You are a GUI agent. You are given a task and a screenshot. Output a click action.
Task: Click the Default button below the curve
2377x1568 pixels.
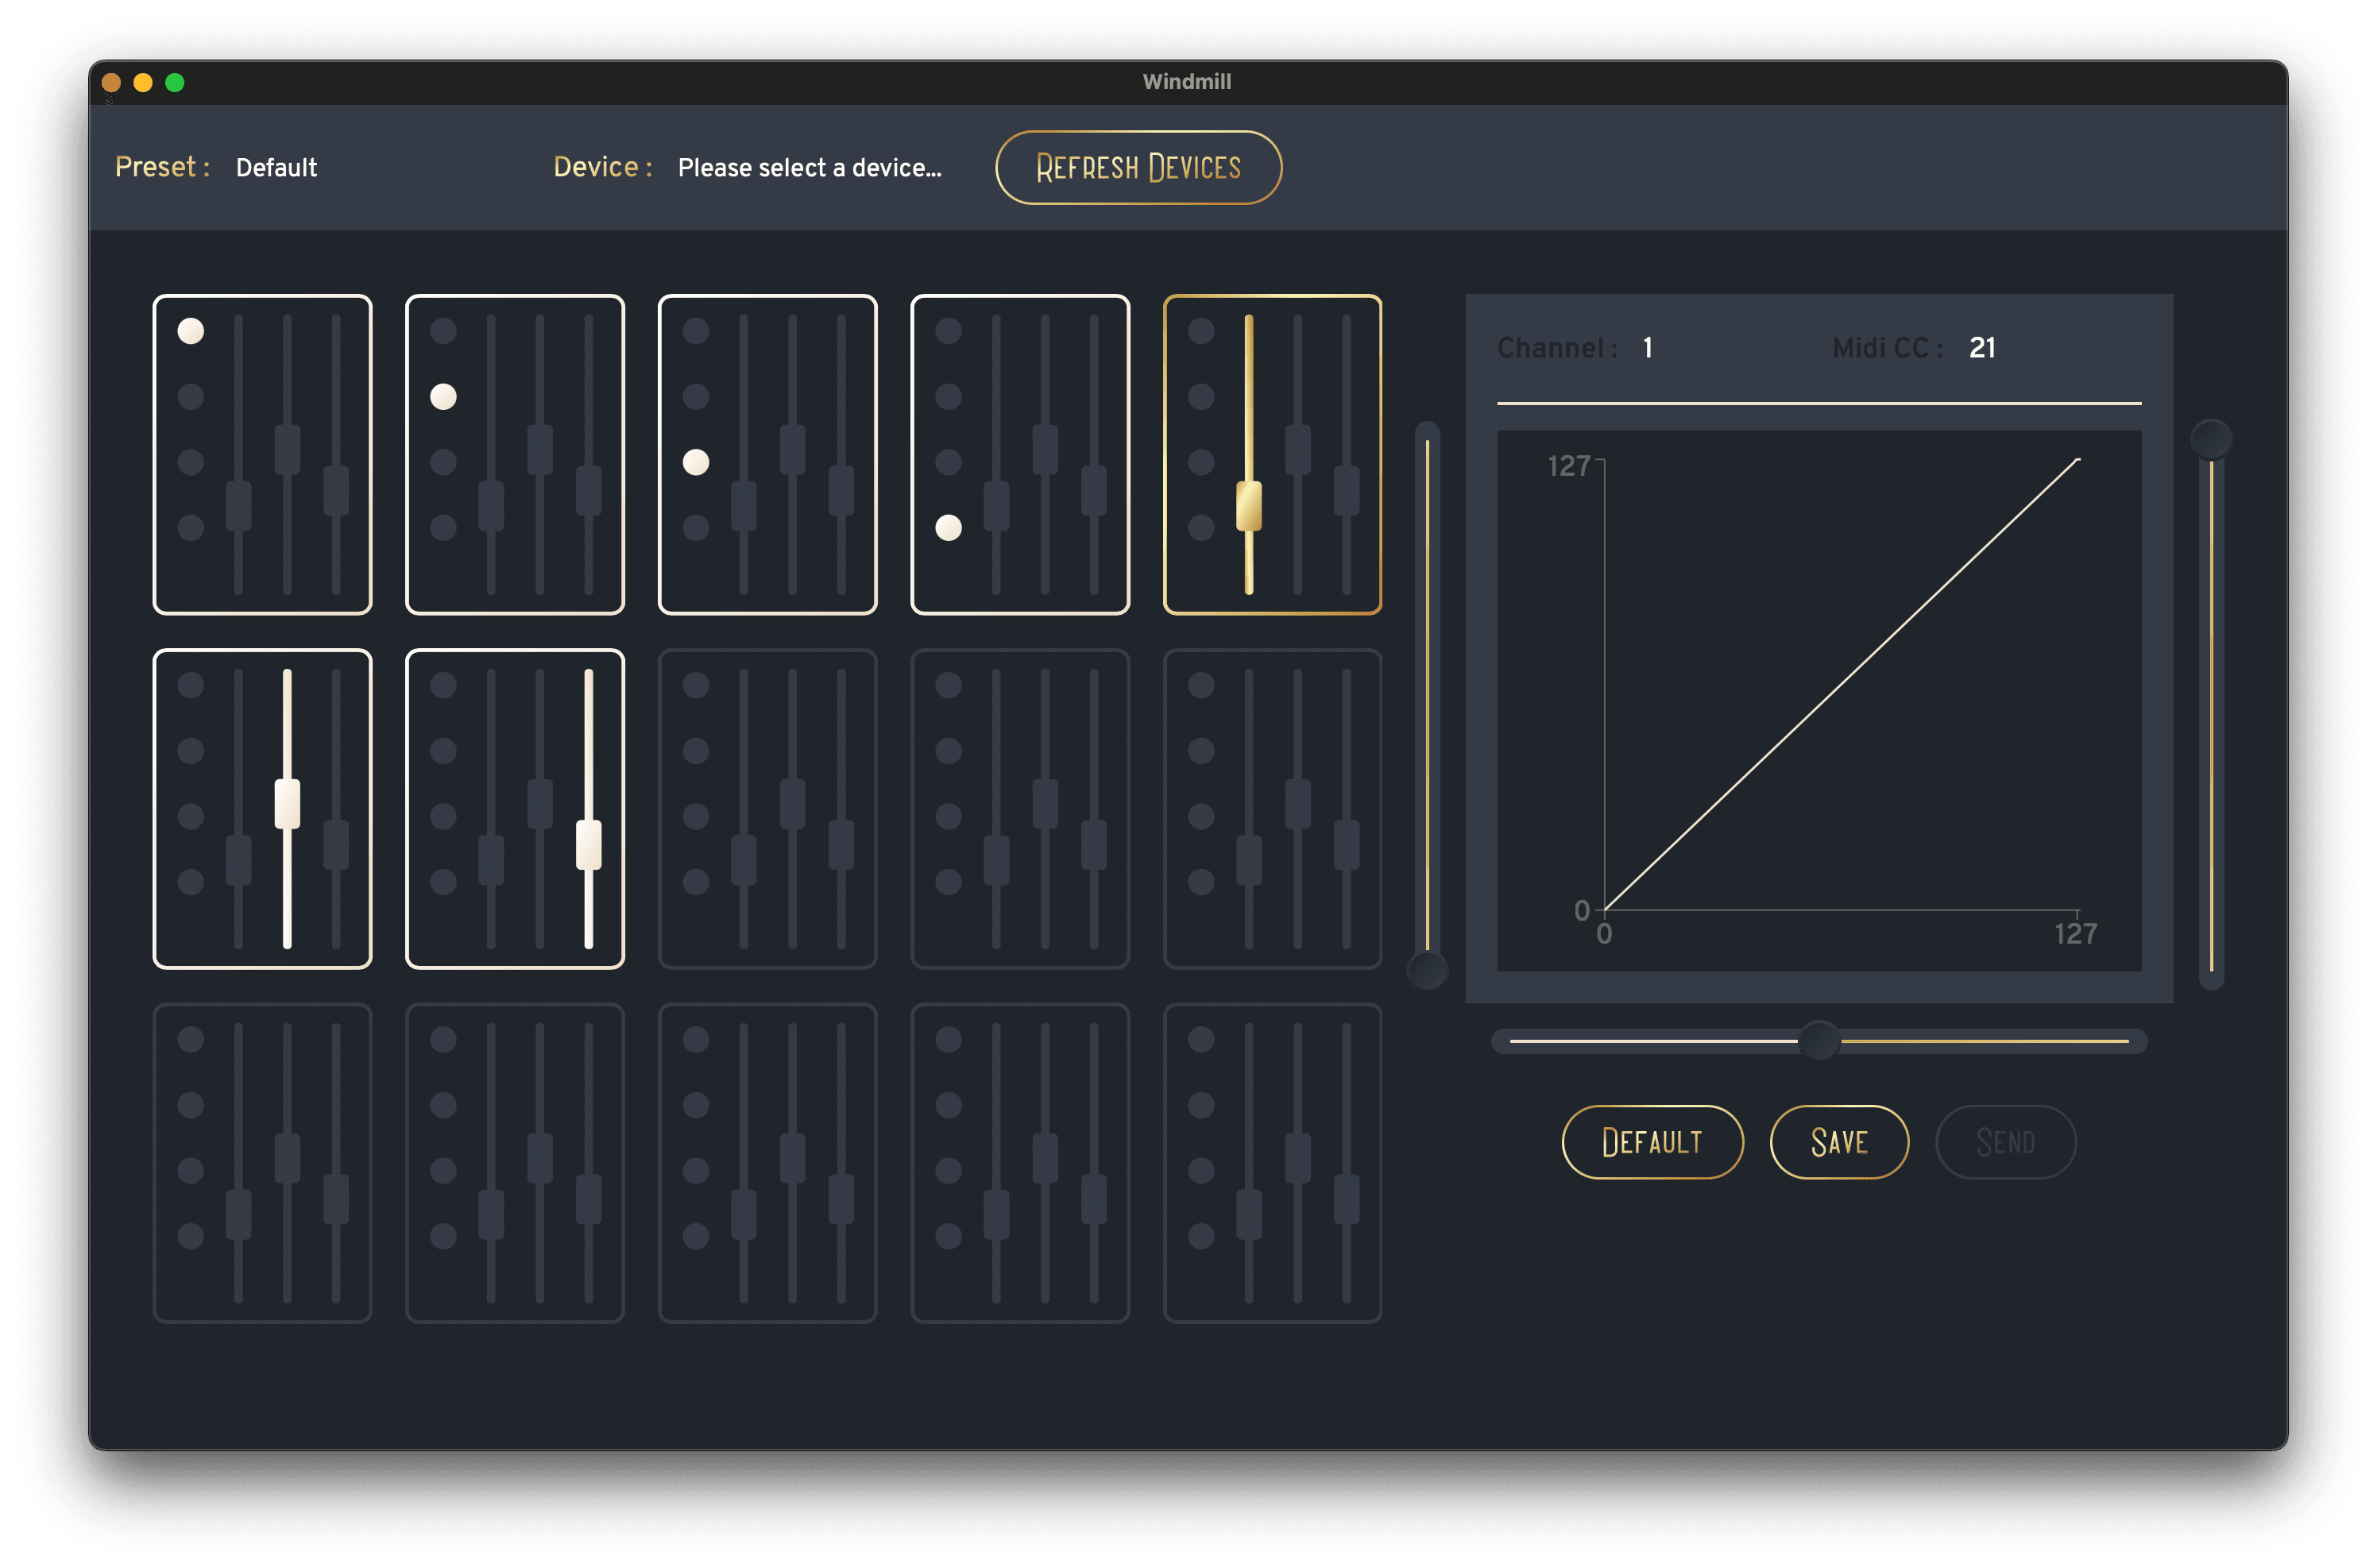[1652, 1142]
